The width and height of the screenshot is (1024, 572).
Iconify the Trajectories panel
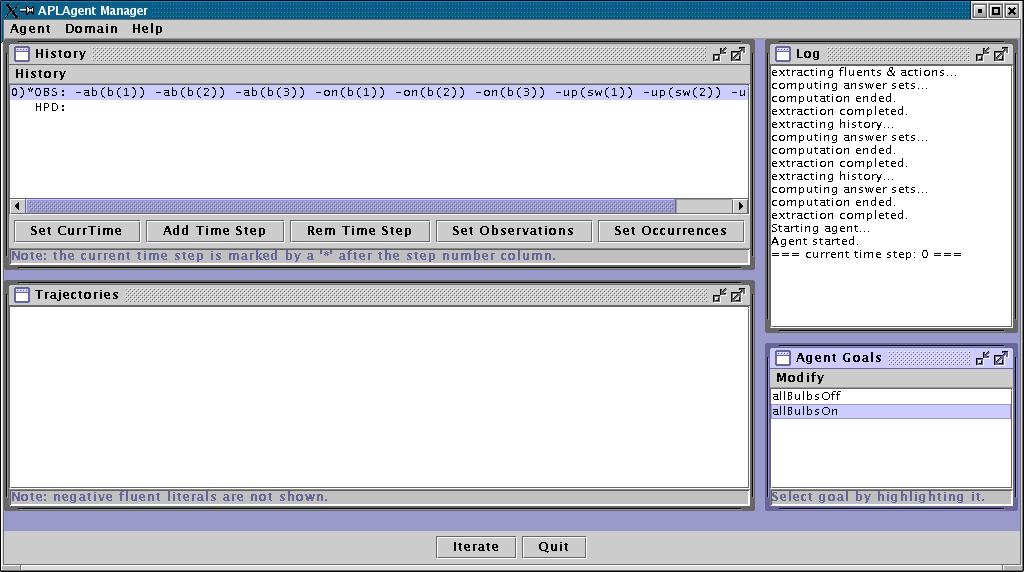719,295
